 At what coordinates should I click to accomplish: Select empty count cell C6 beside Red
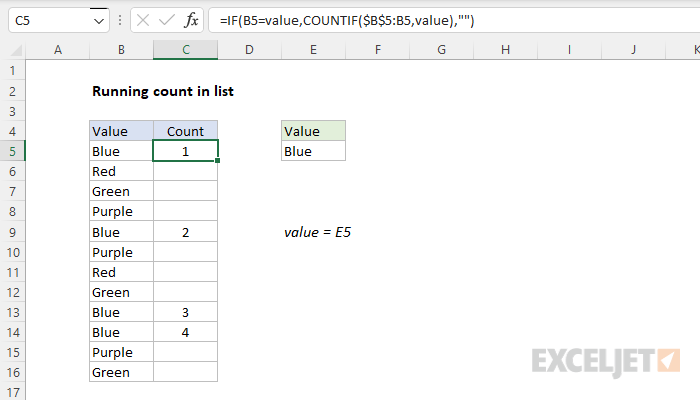186,171
